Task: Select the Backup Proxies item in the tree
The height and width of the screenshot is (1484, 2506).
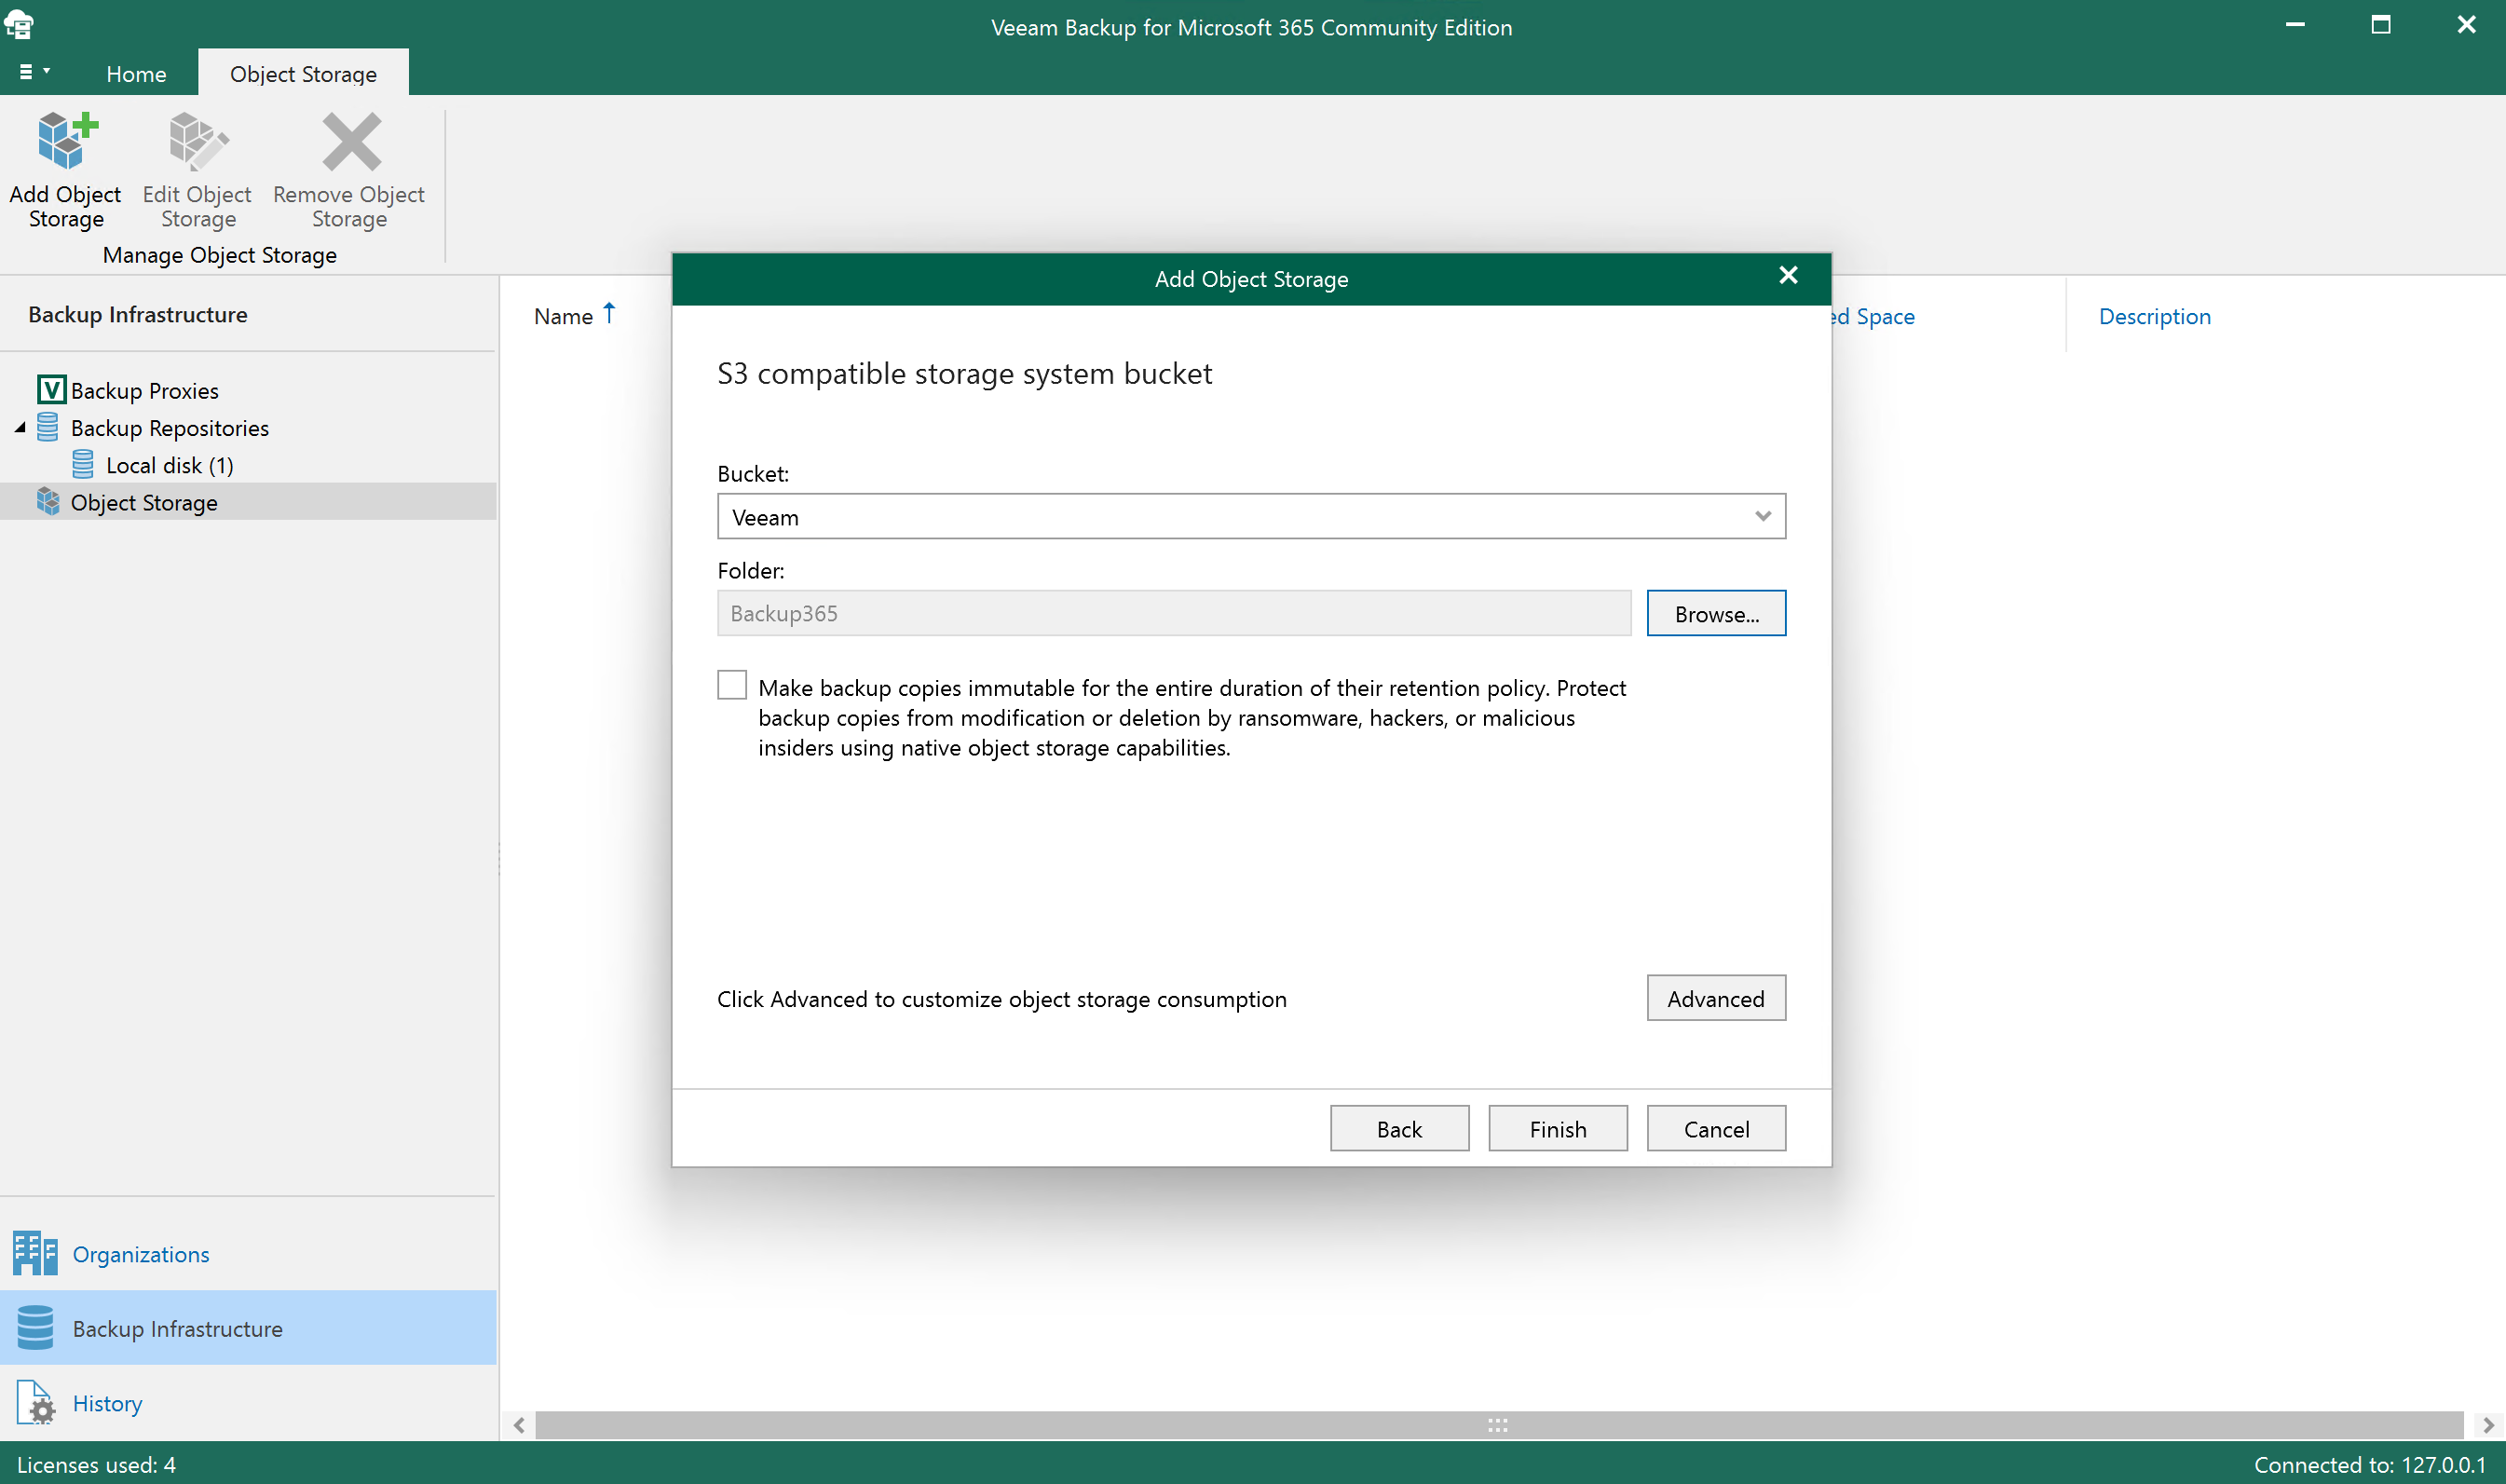Action: (145, 390)
